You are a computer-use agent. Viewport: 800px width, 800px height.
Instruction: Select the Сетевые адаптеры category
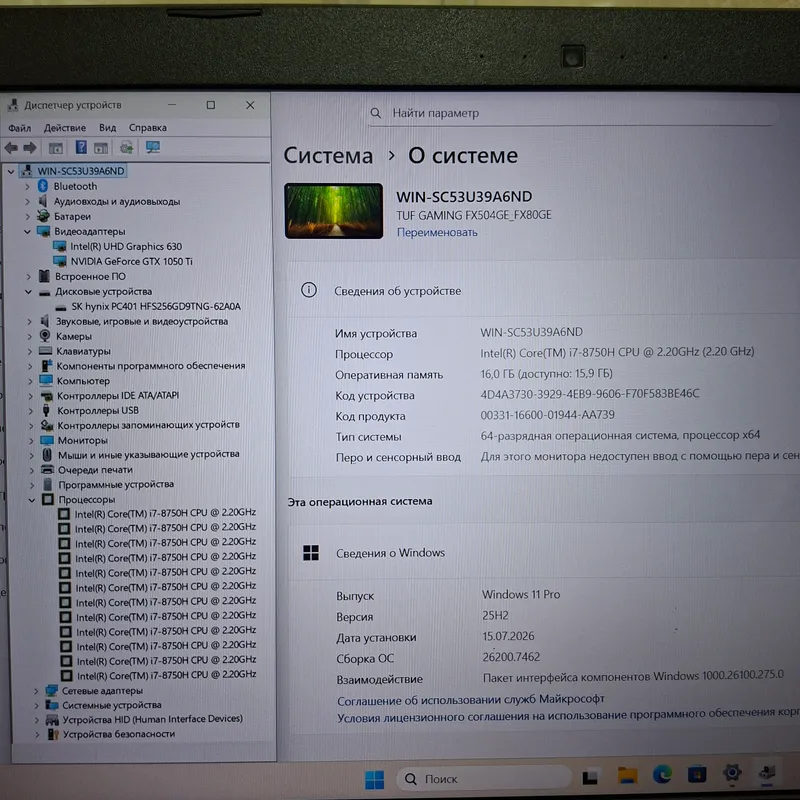point(102,690)
